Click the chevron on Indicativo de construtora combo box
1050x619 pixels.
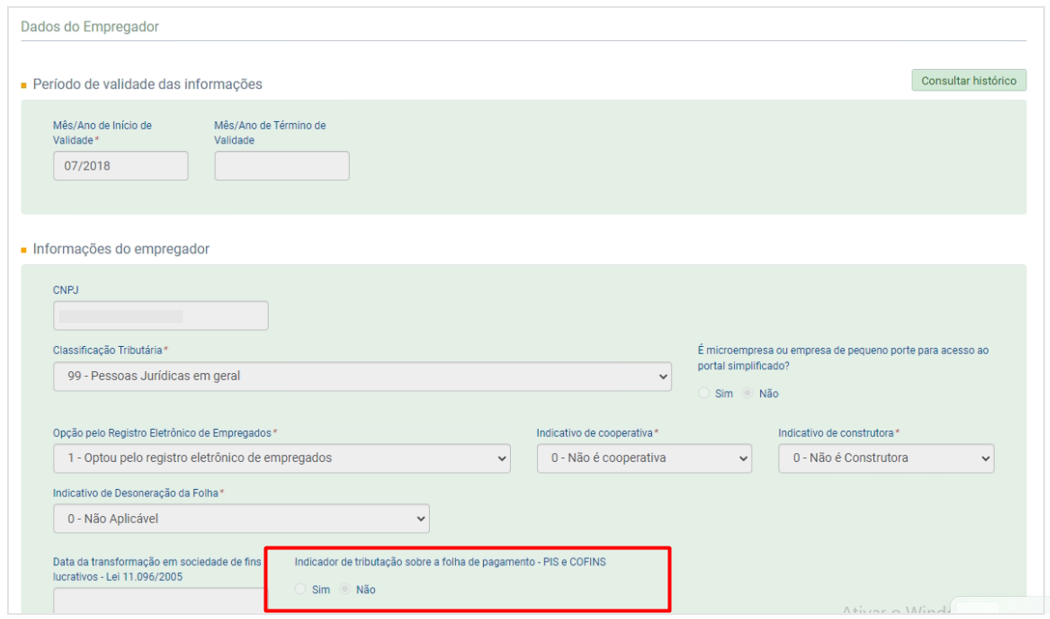pyautogui.click(x=983, y=458)
